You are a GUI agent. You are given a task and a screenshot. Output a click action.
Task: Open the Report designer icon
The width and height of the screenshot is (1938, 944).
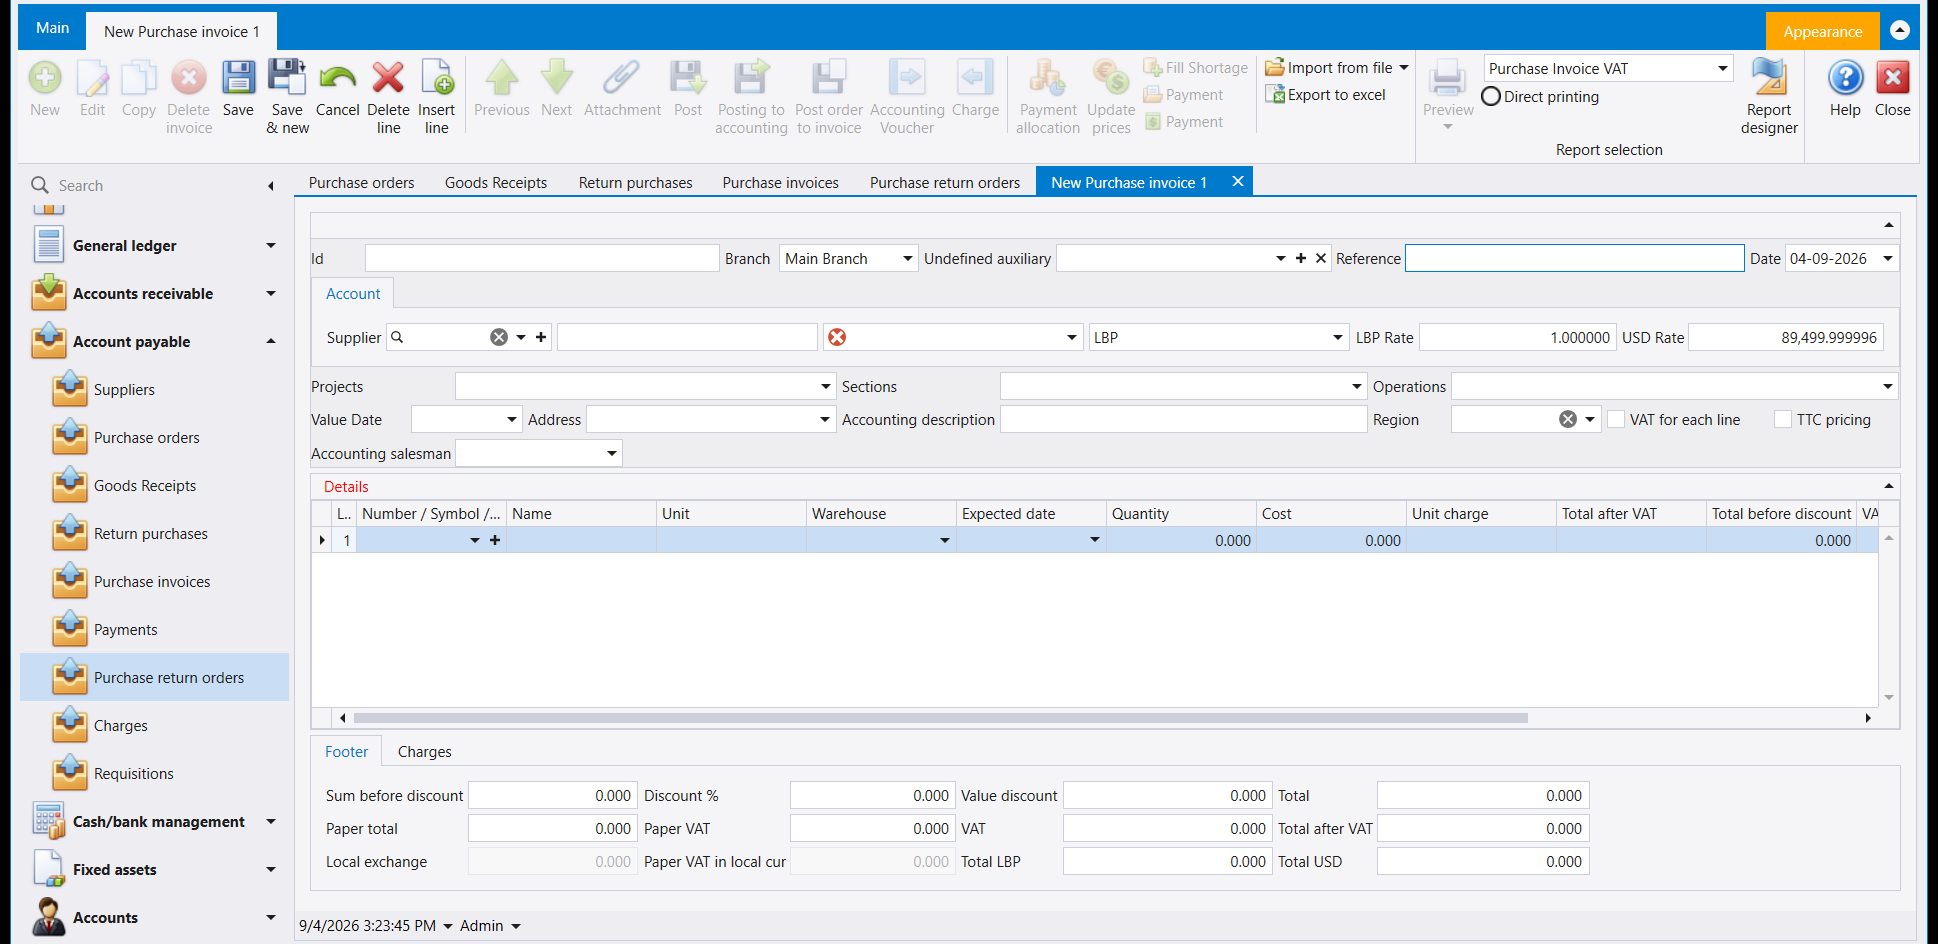coord(1769,78)
